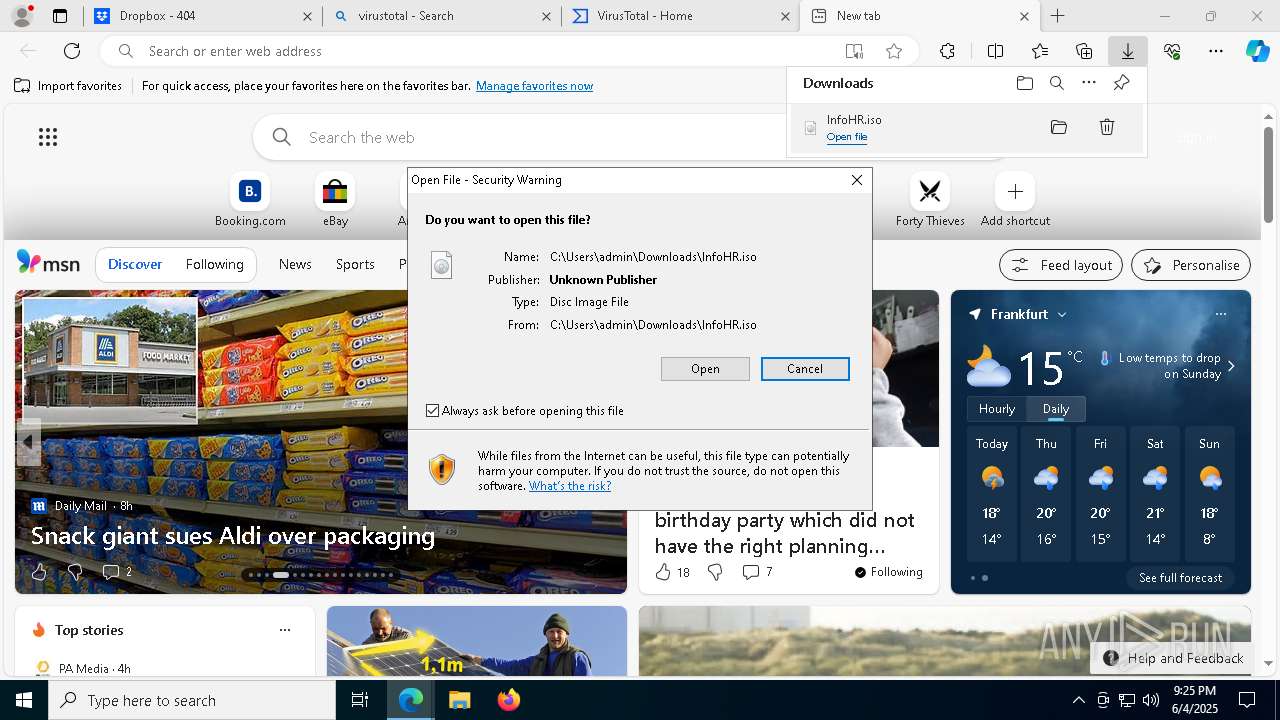Click Manage favorites now link

point(534,86)
